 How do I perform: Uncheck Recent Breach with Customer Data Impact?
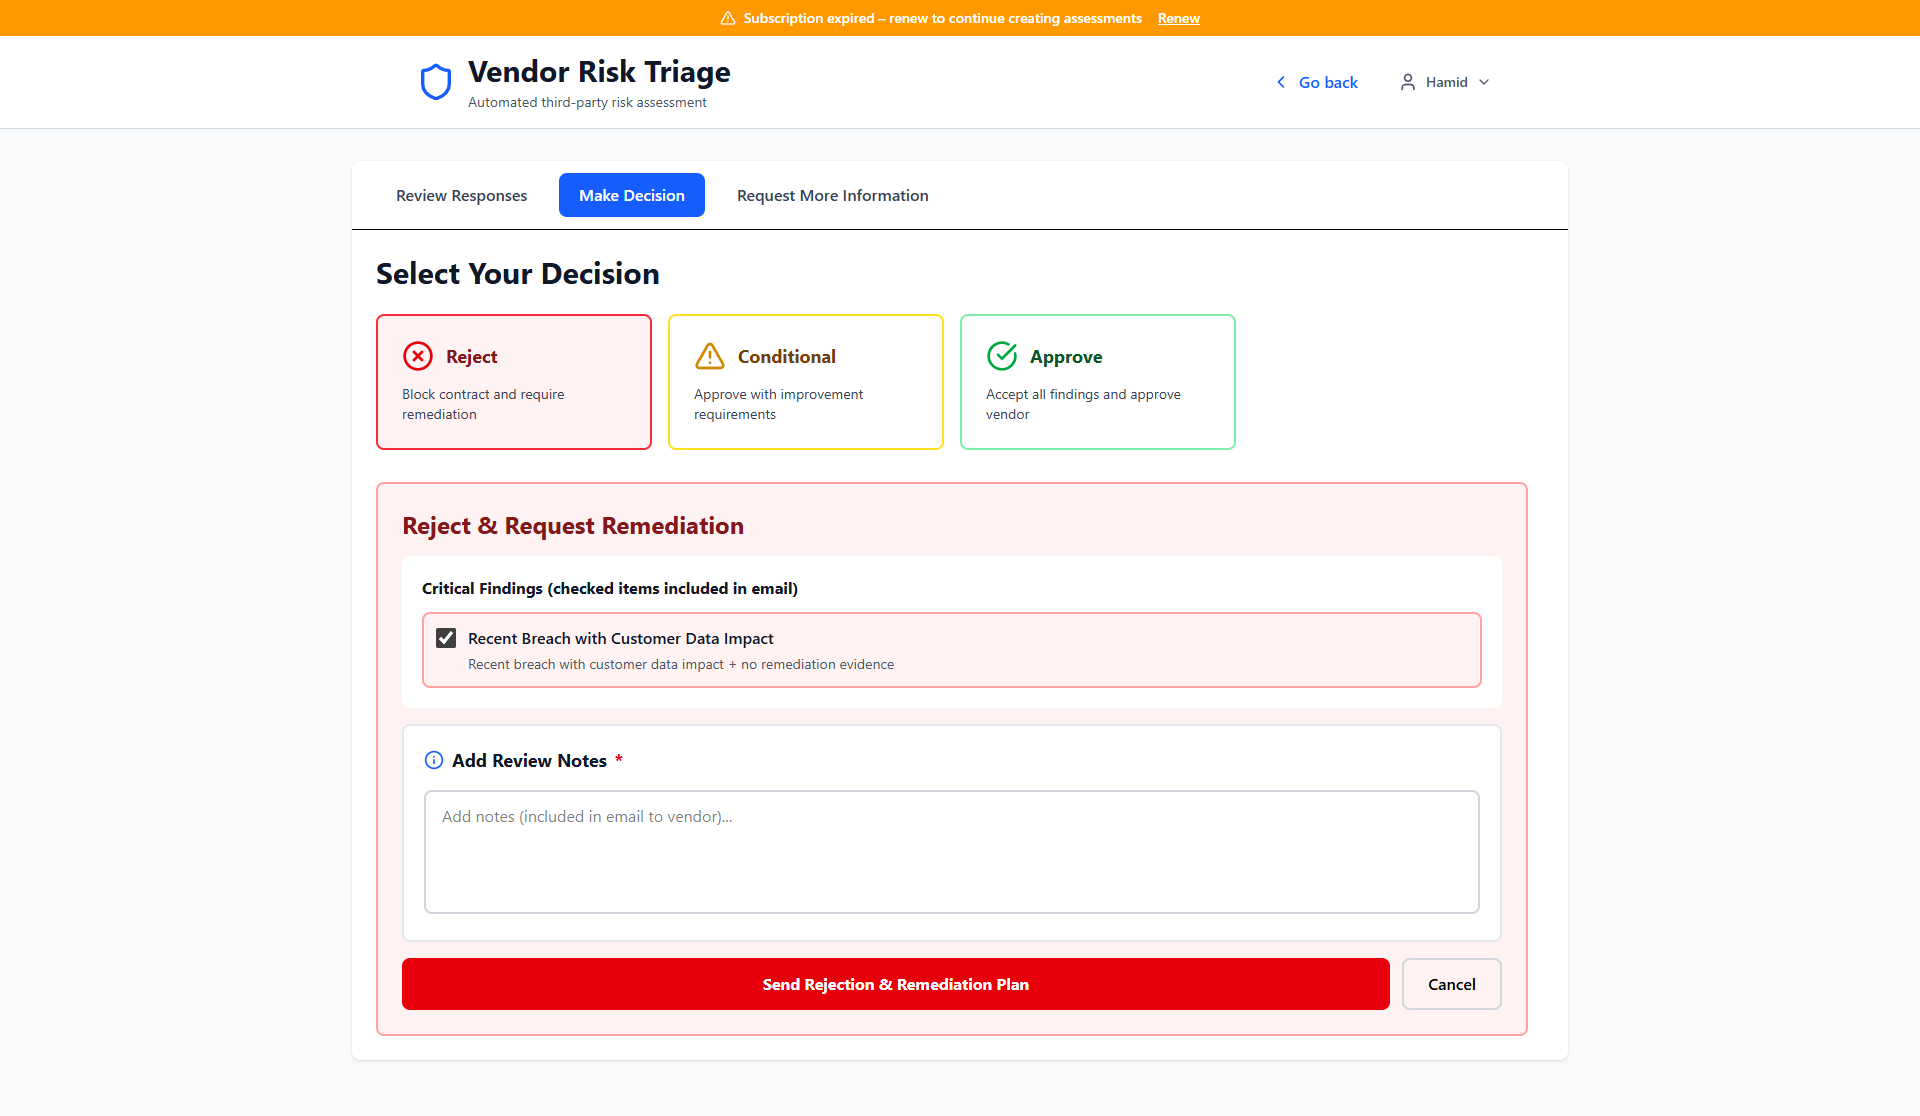(446, 638)
